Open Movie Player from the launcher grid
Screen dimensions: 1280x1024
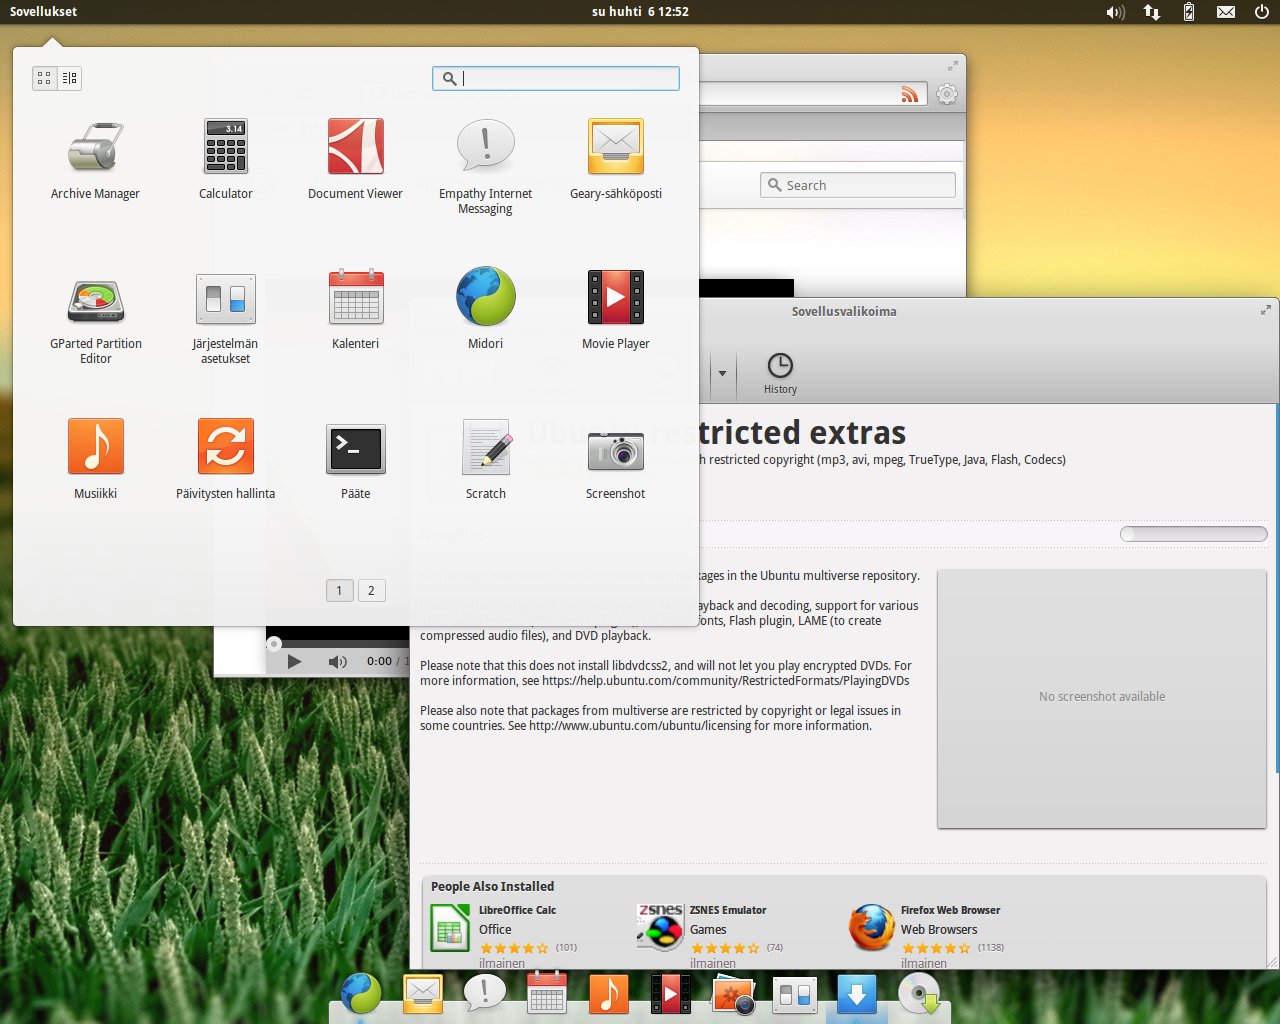pos(615,310)
